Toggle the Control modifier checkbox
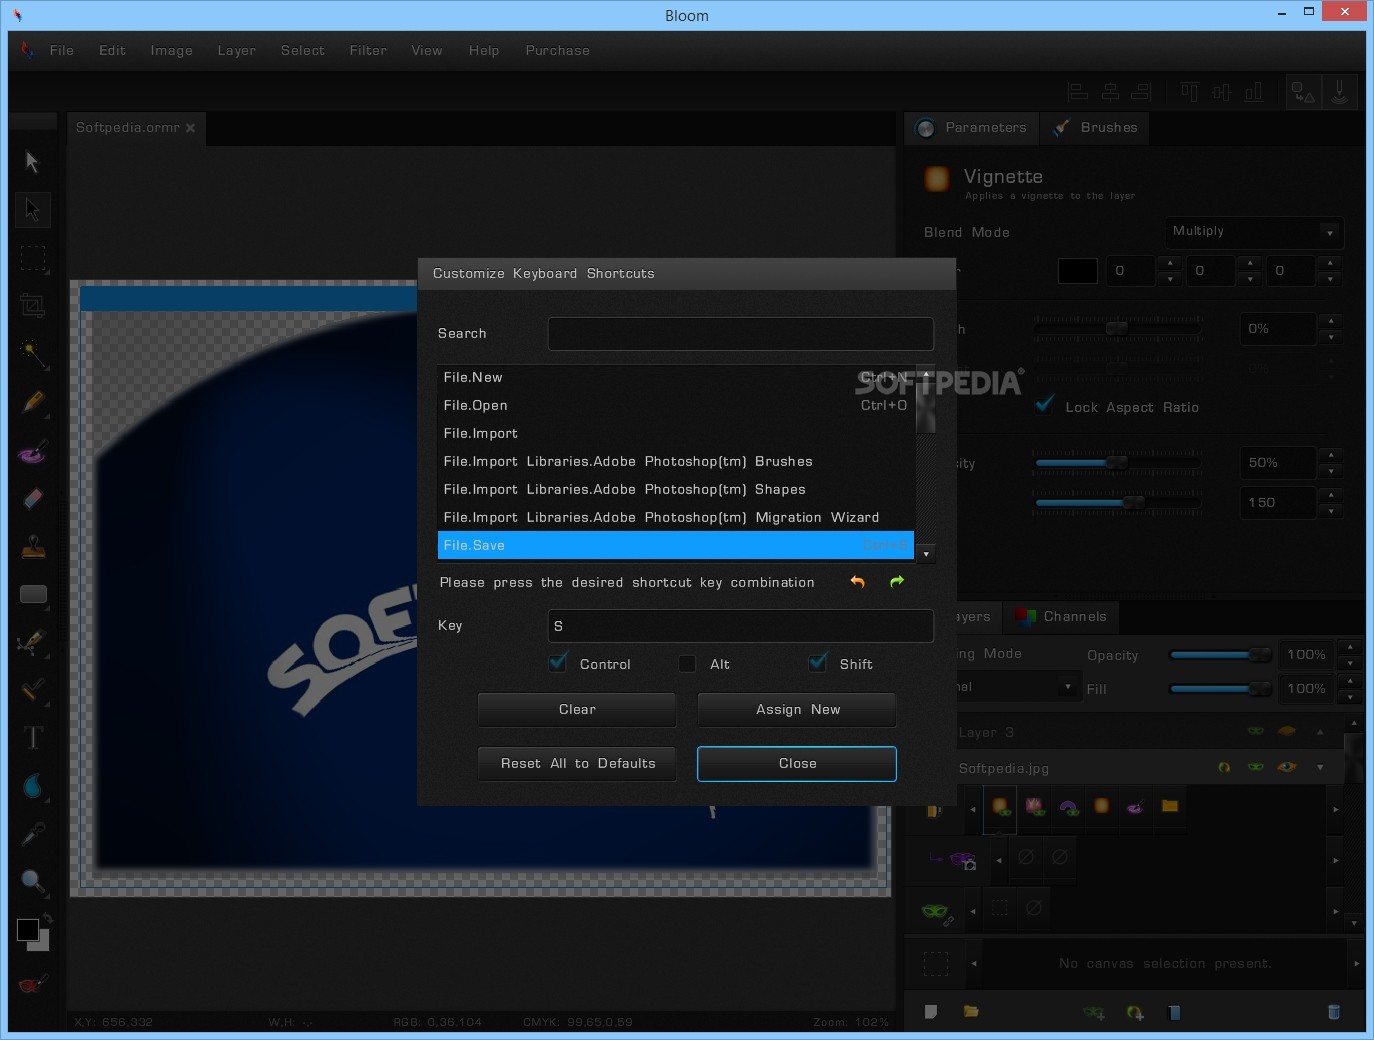1374x1040 pixels. (558, 663)
